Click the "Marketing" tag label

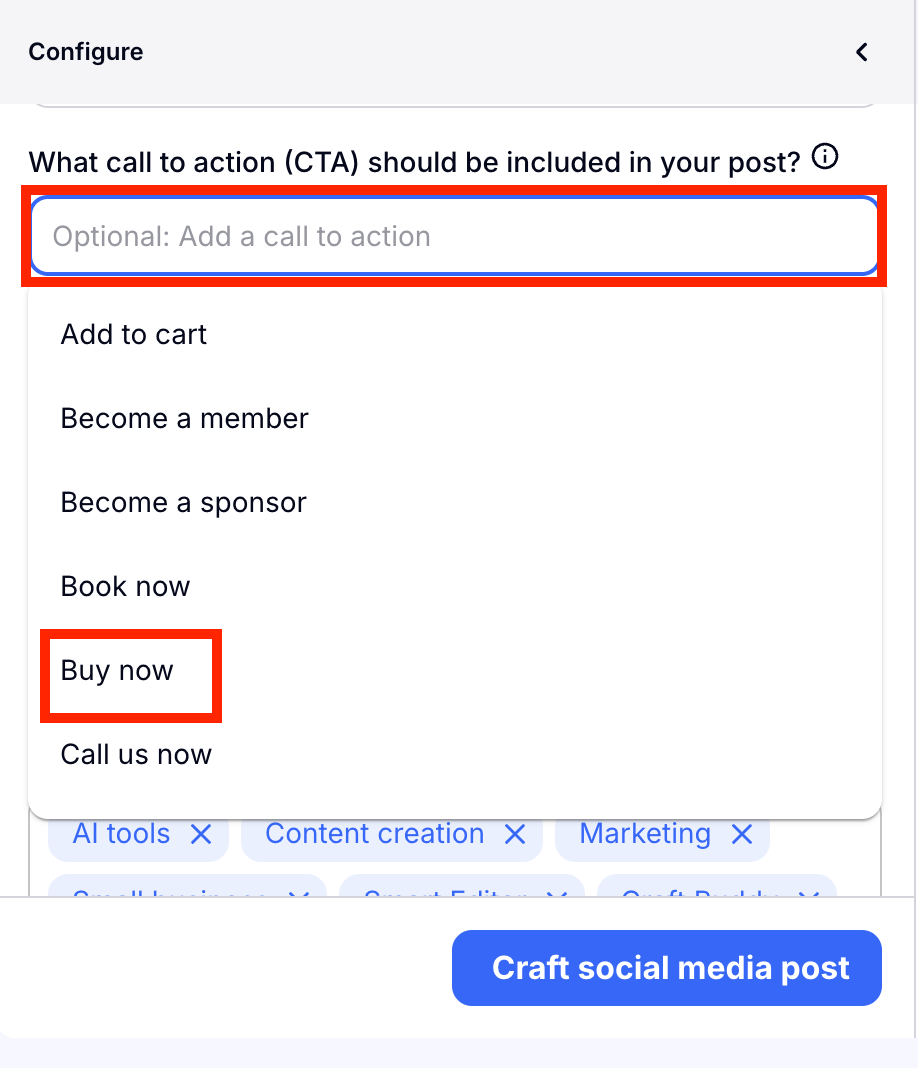pos(645,834)
